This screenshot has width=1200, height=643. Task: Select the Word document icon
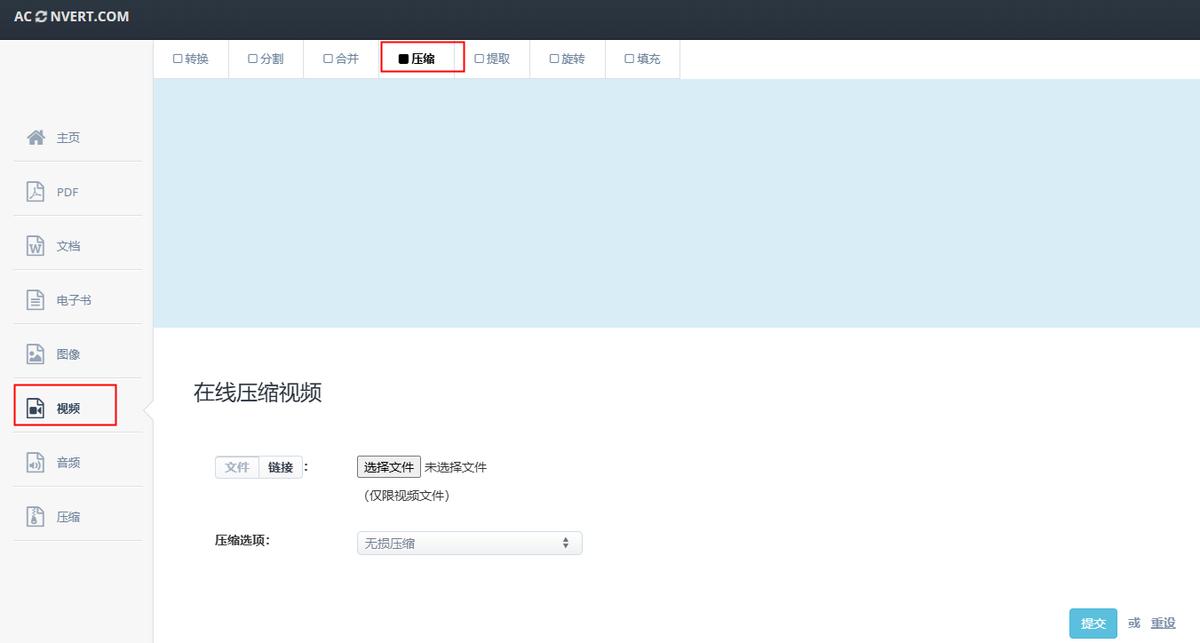[36, 246]
